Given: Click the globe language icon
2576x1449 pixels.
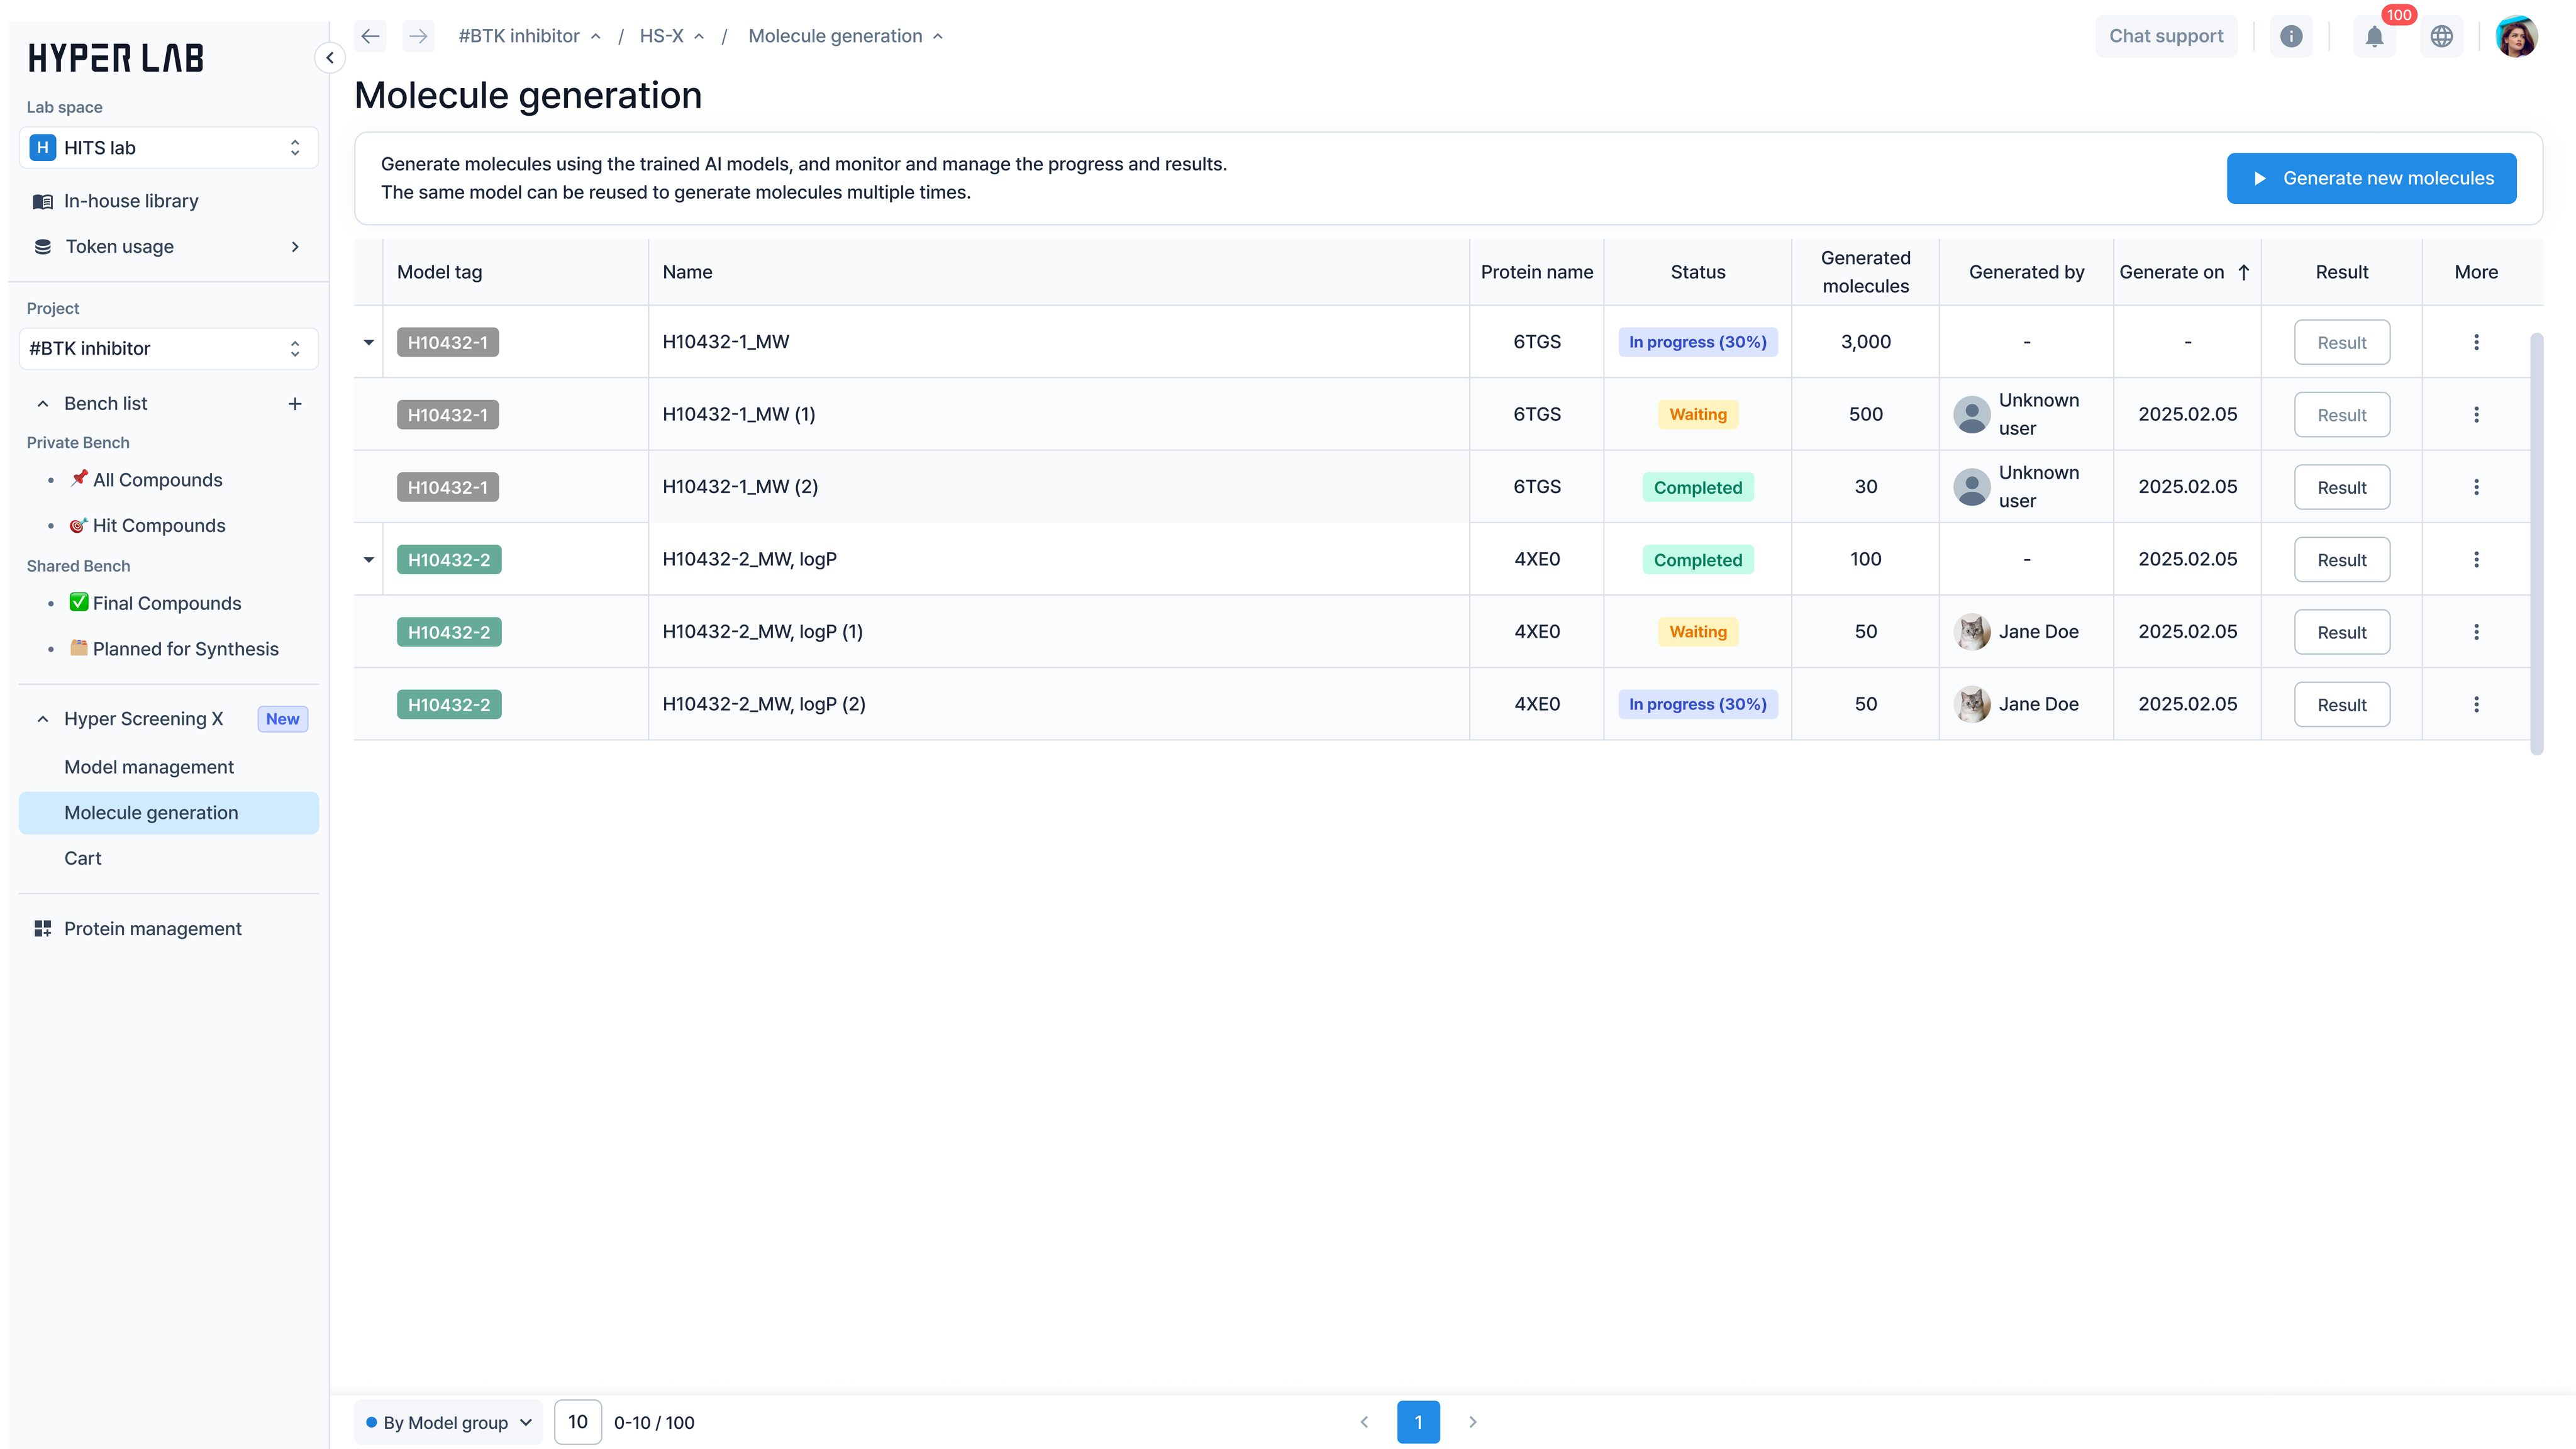Looking at the screenshot, I should pos(2441,37).
